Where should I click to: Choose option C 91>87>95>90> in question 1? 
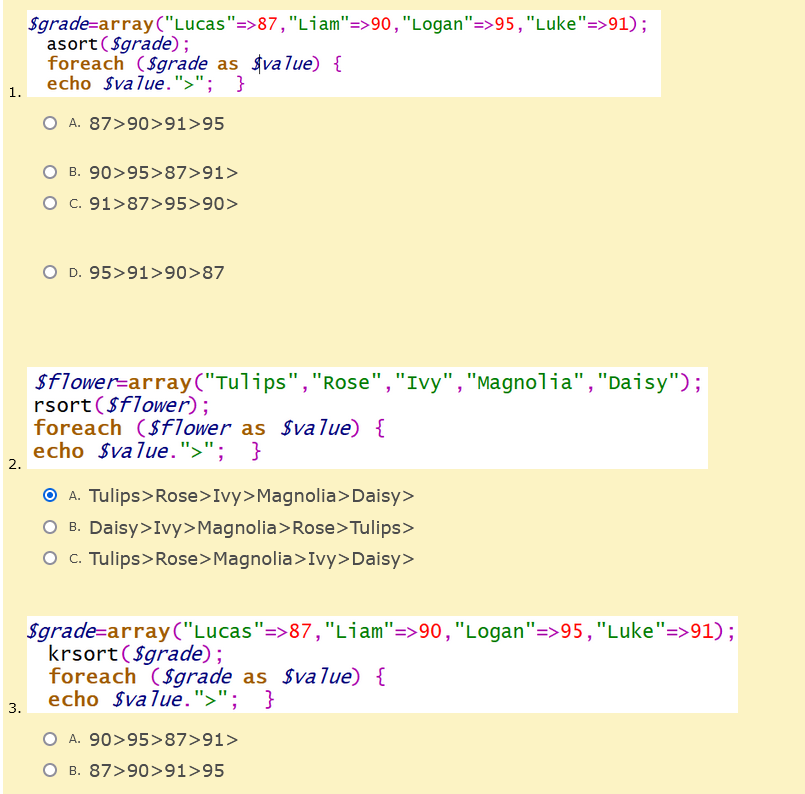tap(50, 203)
